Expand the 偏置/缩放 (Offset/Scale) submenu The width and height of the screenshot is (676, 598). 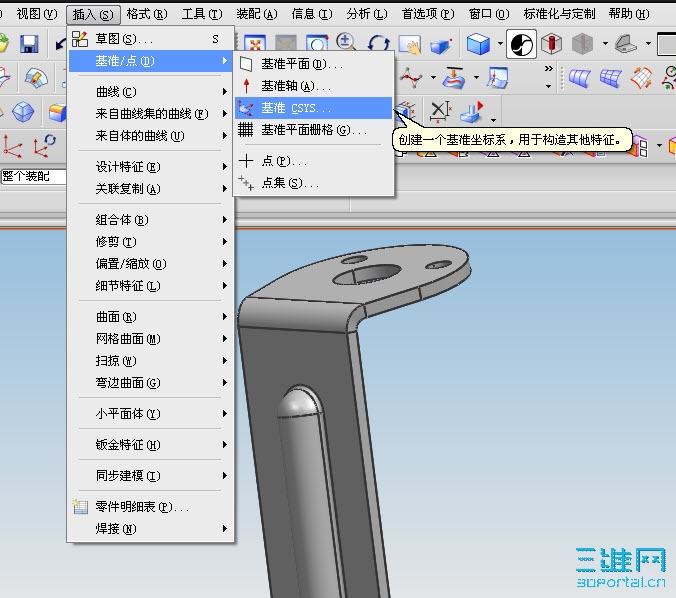151,263
